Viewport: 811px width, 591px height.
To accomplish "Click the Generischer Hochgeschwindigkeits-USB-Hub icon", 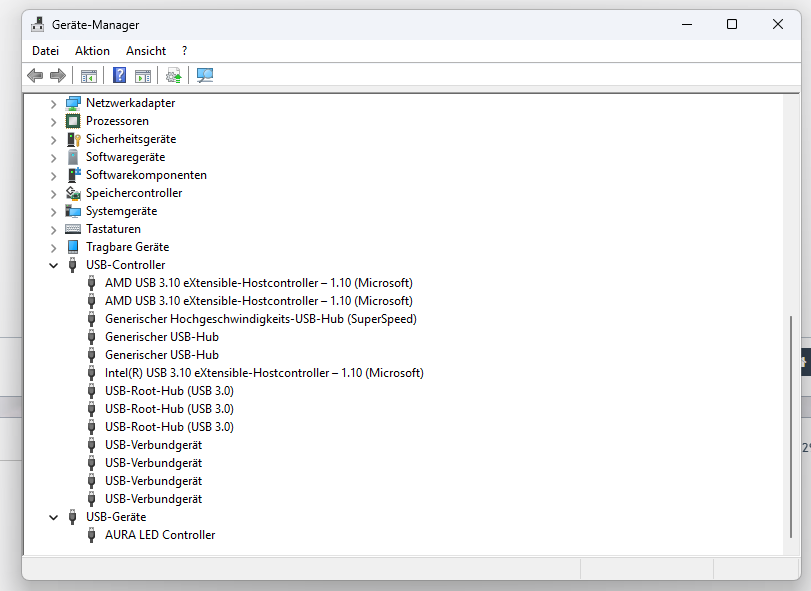I will pyautogui.click(x=92, y=319).
